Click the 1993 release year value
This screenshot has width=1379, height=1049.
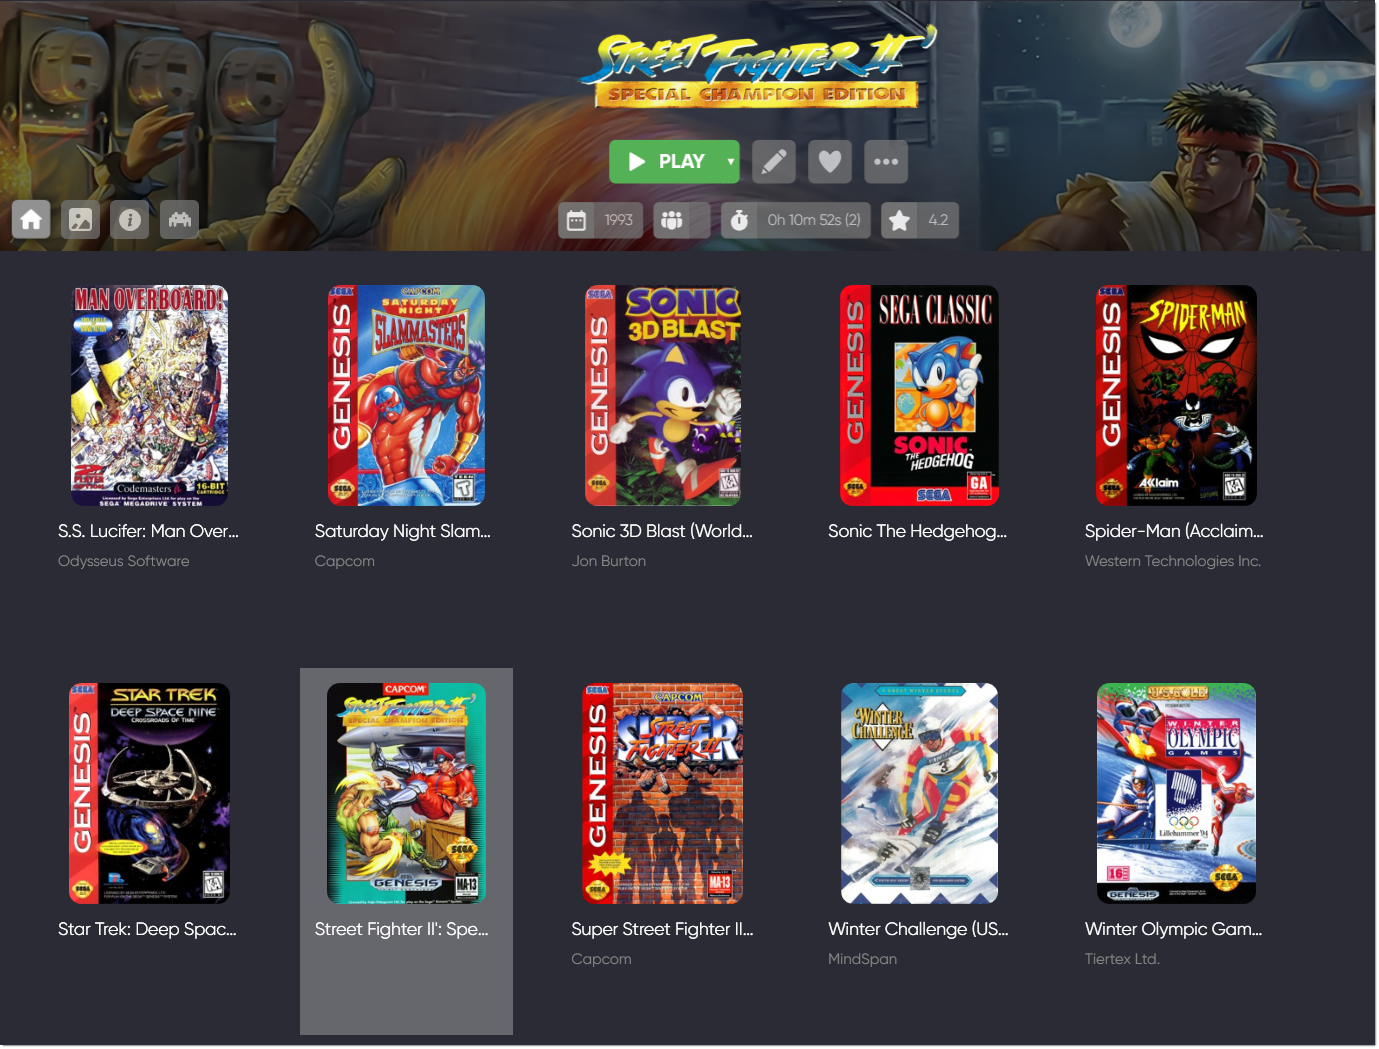click(618, 220)
